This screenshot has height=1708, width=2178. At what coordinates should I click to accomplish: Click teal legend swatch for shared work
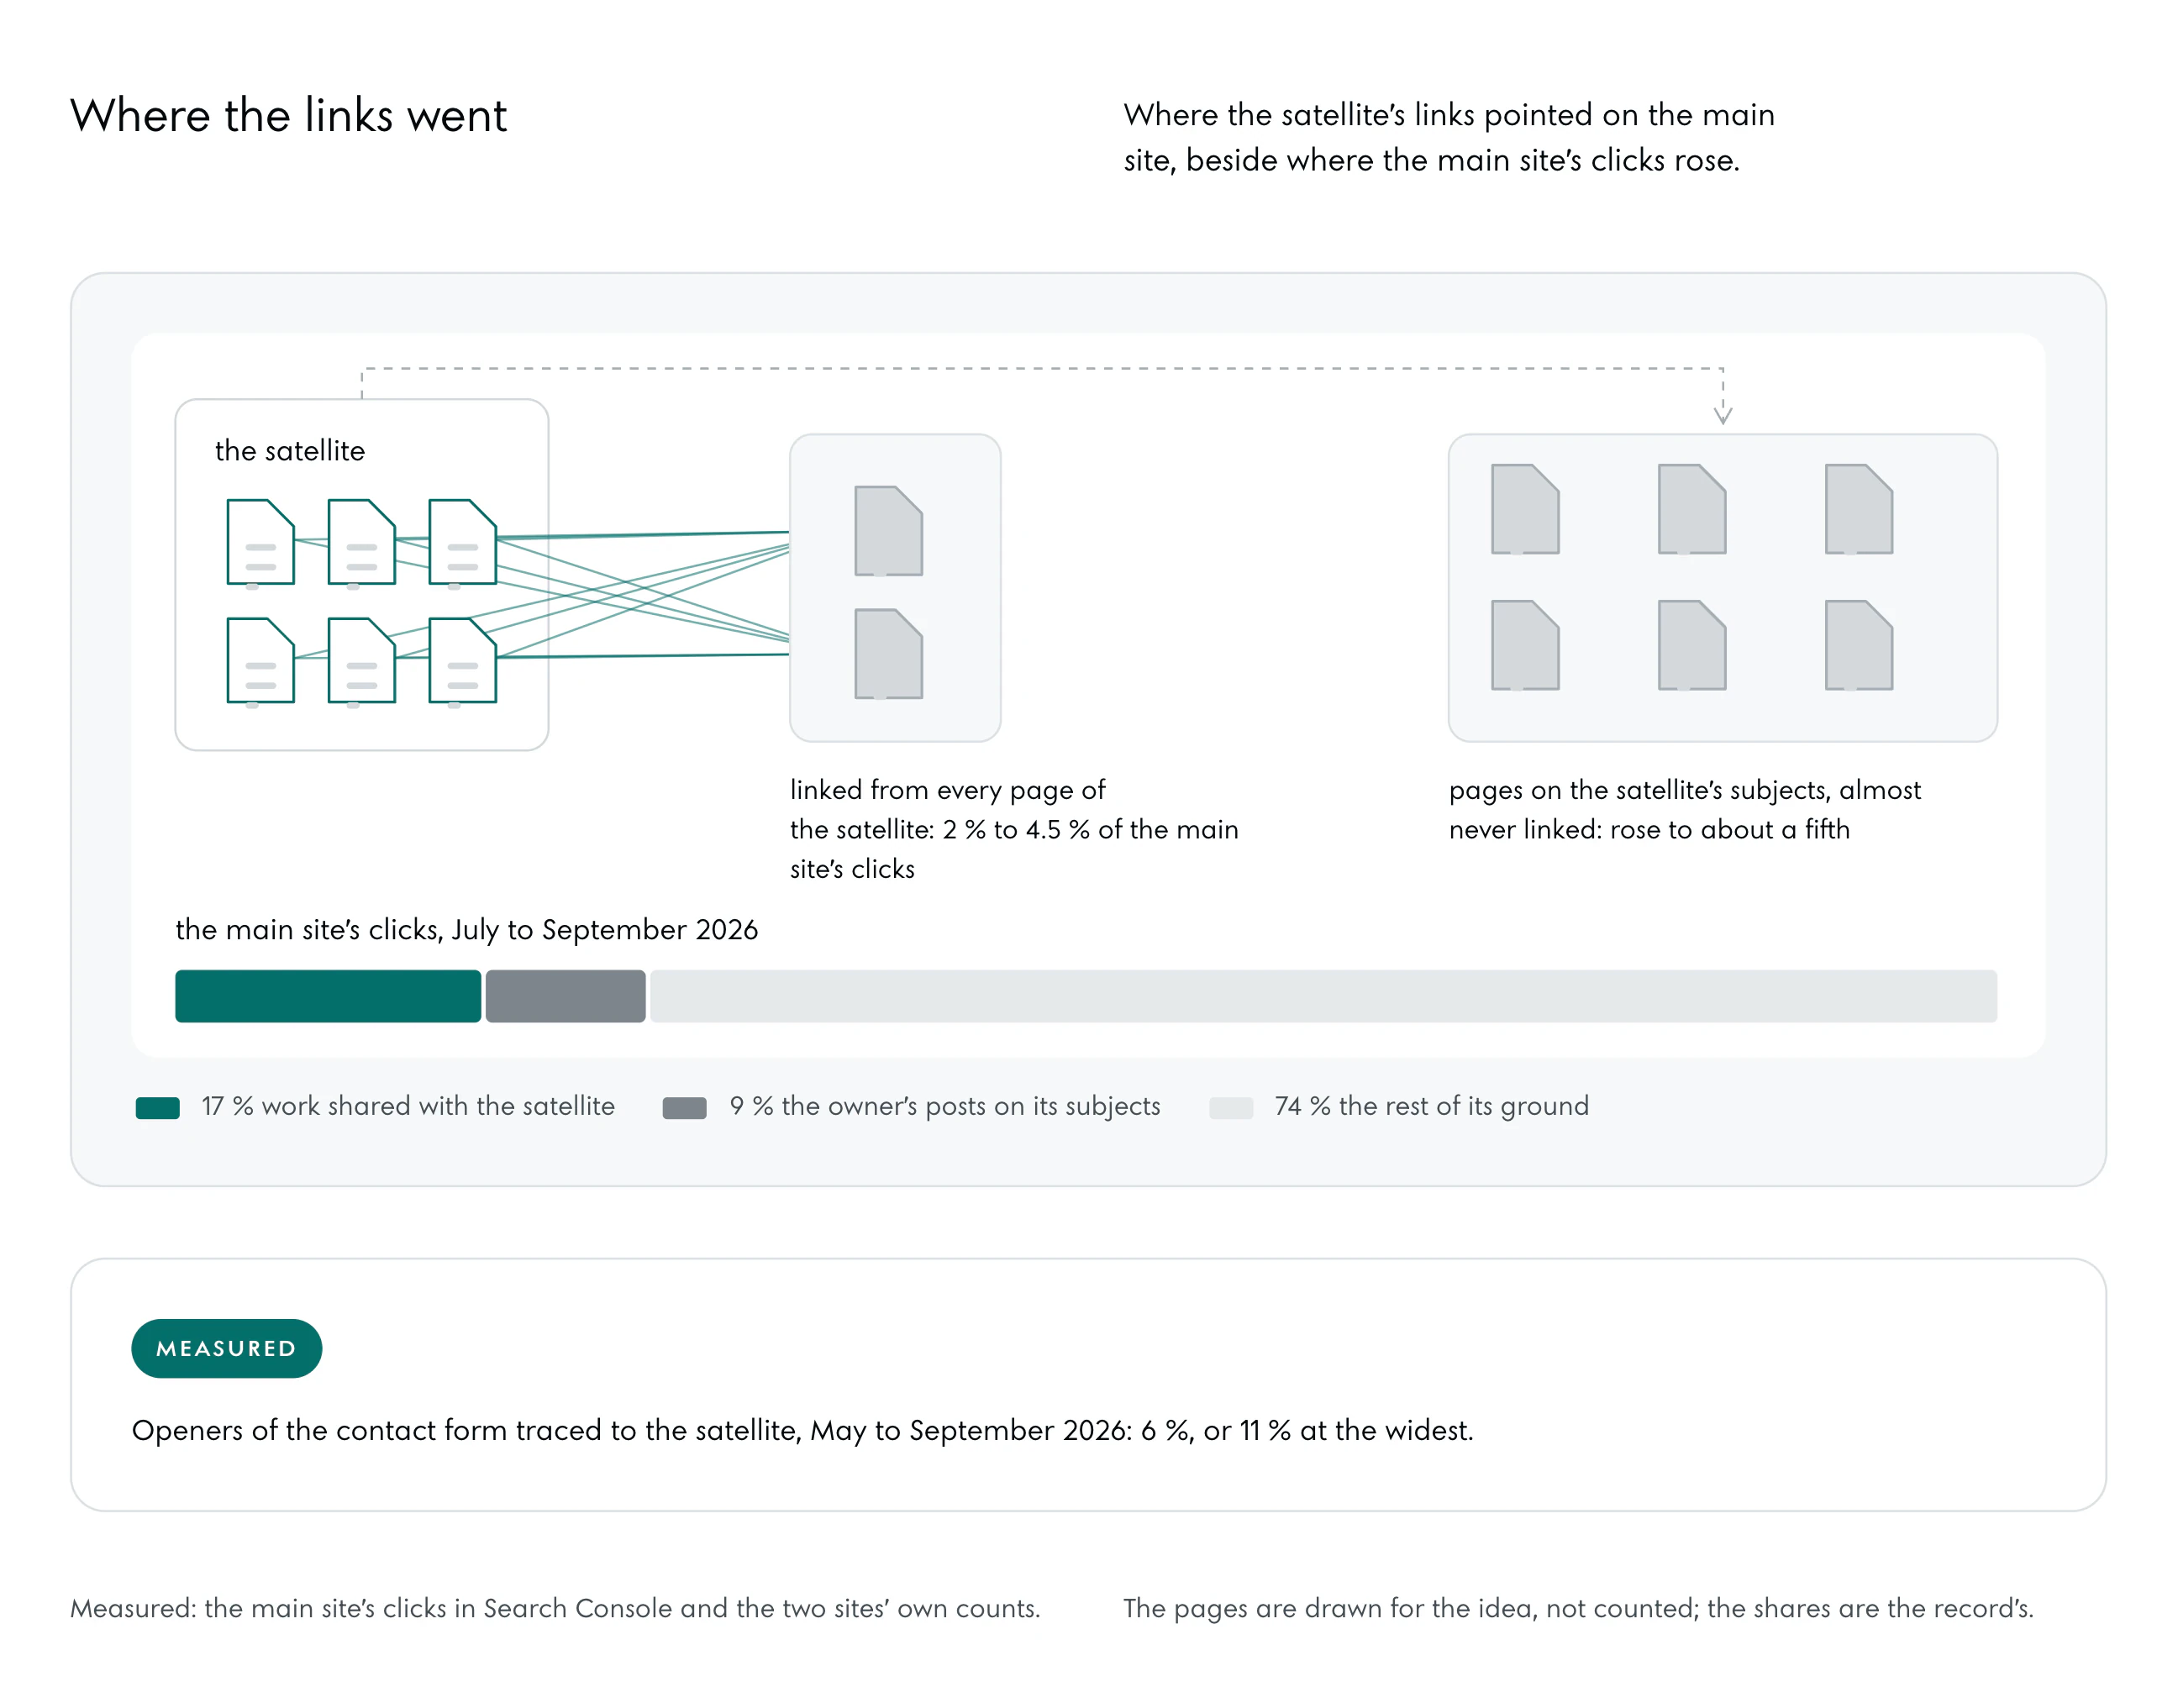click(158, 1108)
